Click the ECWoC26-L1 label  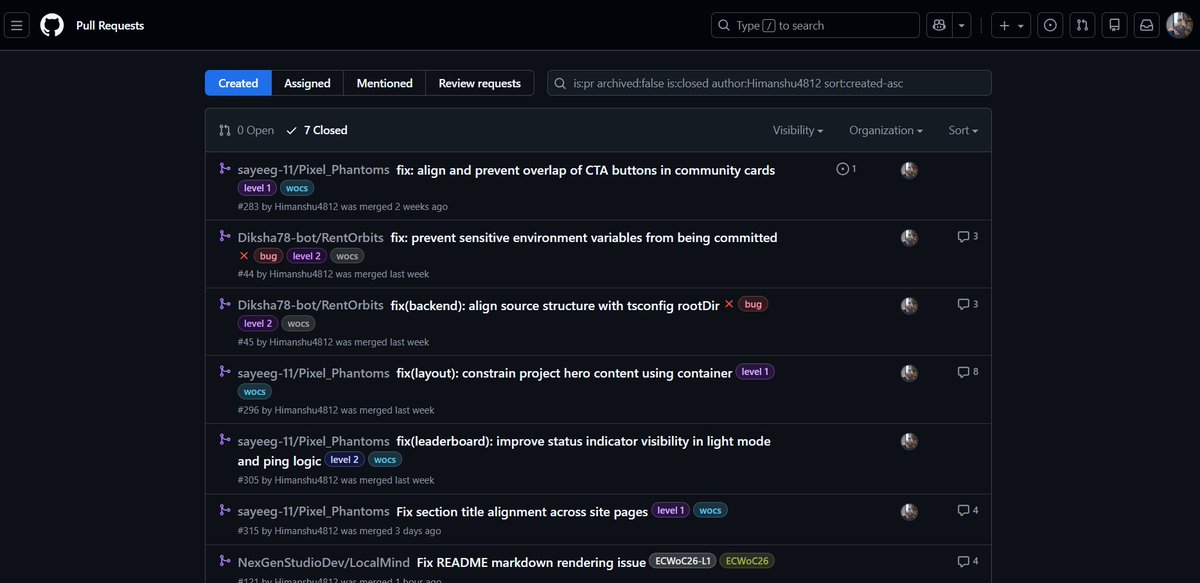pos(682,561)
